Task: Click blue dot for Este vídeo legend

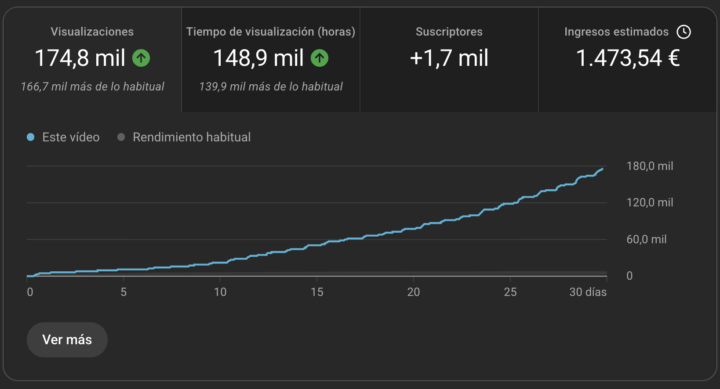Action: [x=30, y=137]
